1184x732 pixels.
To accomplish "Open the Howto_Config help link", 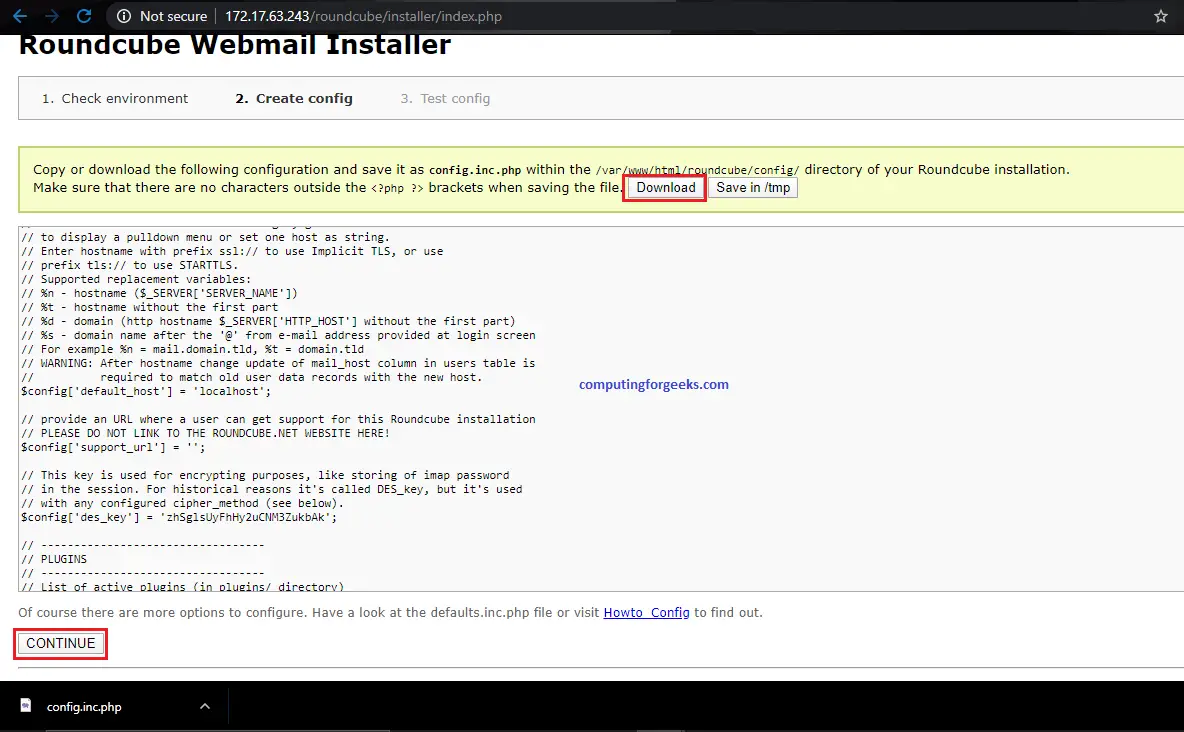I will pyautogui.click(x=646, y=612).
